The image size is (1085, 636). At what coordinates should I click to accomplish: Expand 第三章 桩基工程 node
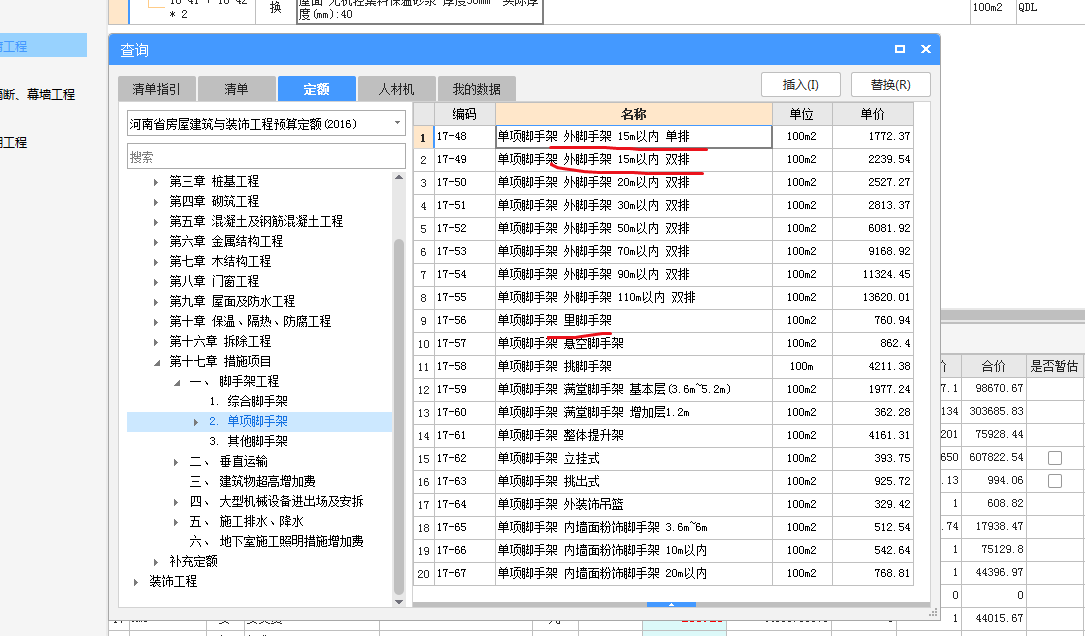click(x=156, y=182)
